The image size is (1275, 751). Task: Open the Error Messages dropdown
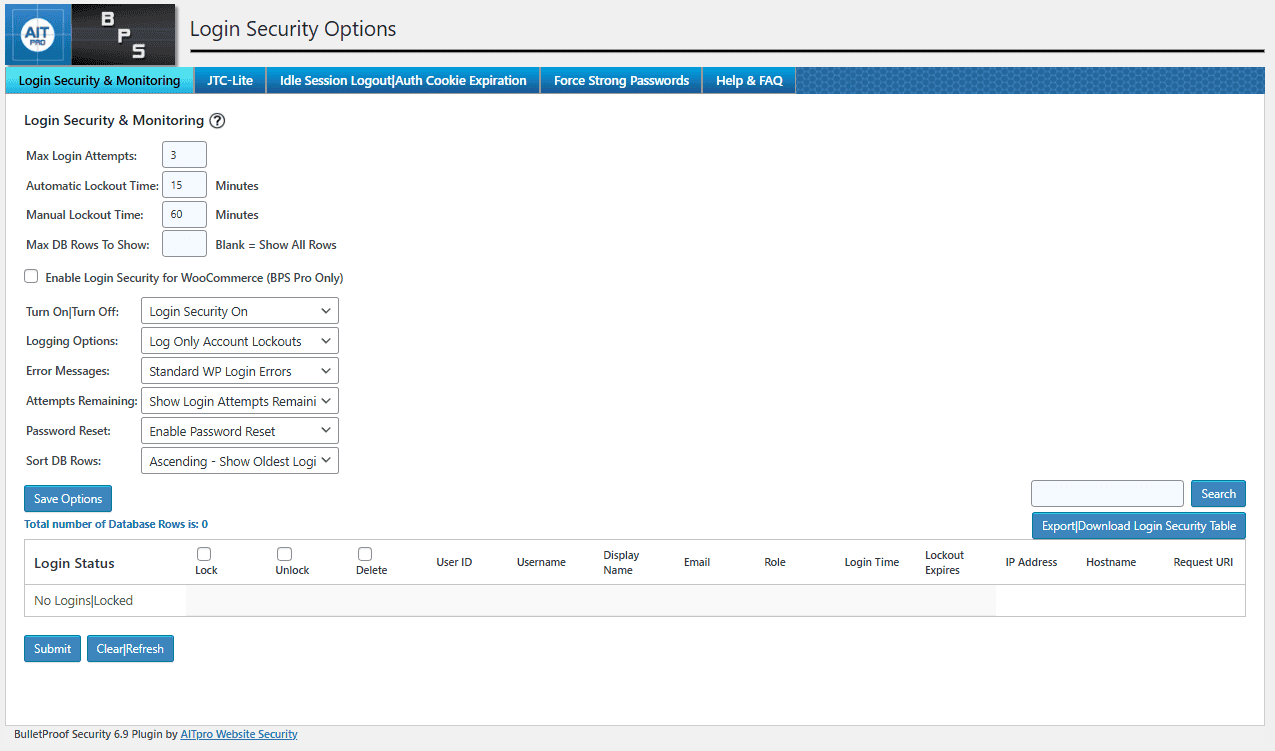pyautogui.click(x=240, y=371)
